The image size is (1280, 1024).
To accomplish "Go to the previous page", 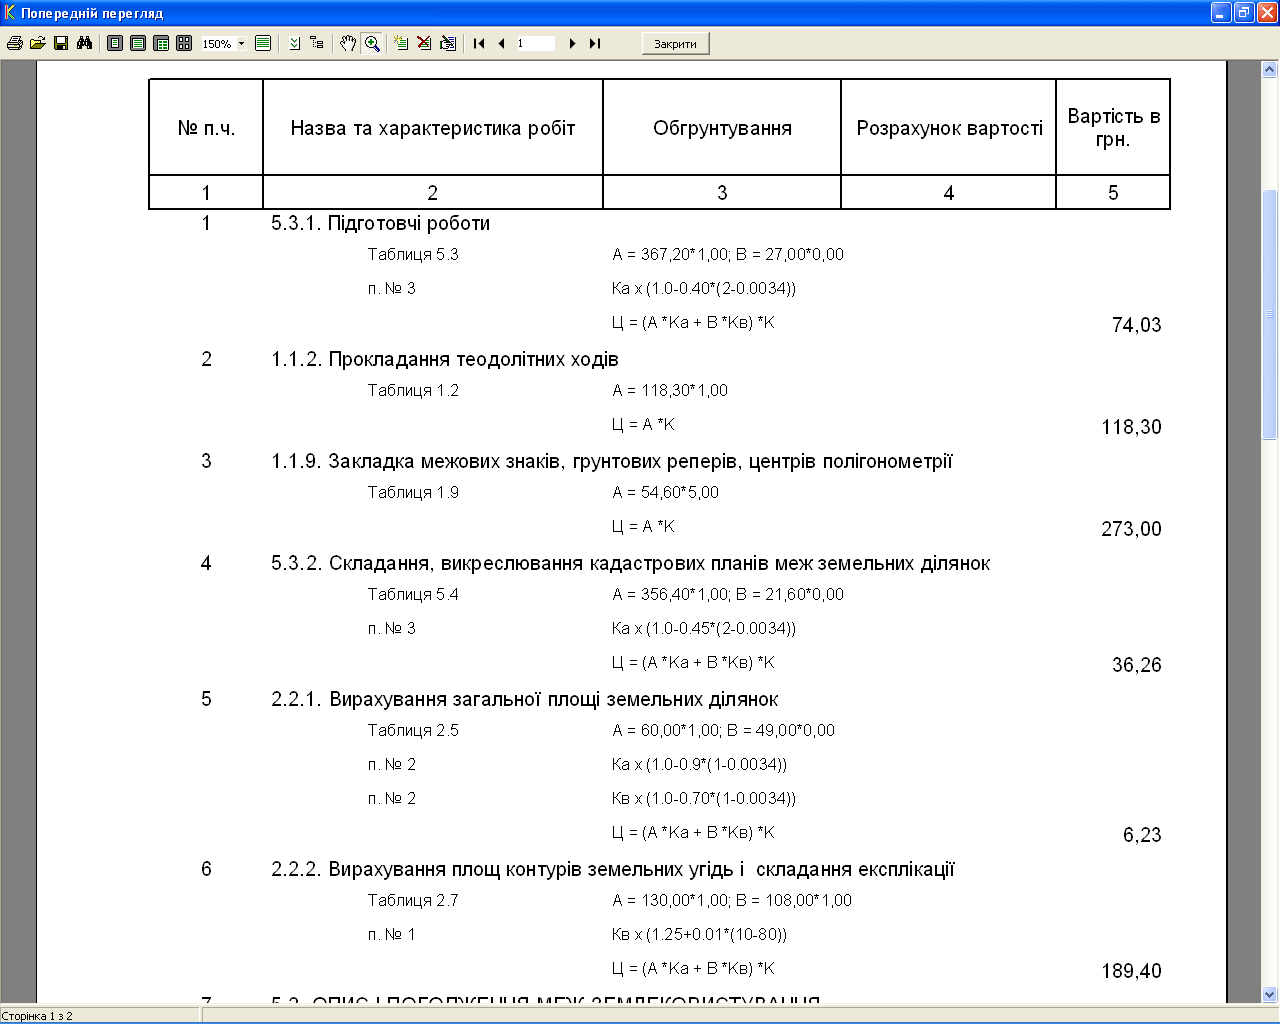I will point(501,43).
